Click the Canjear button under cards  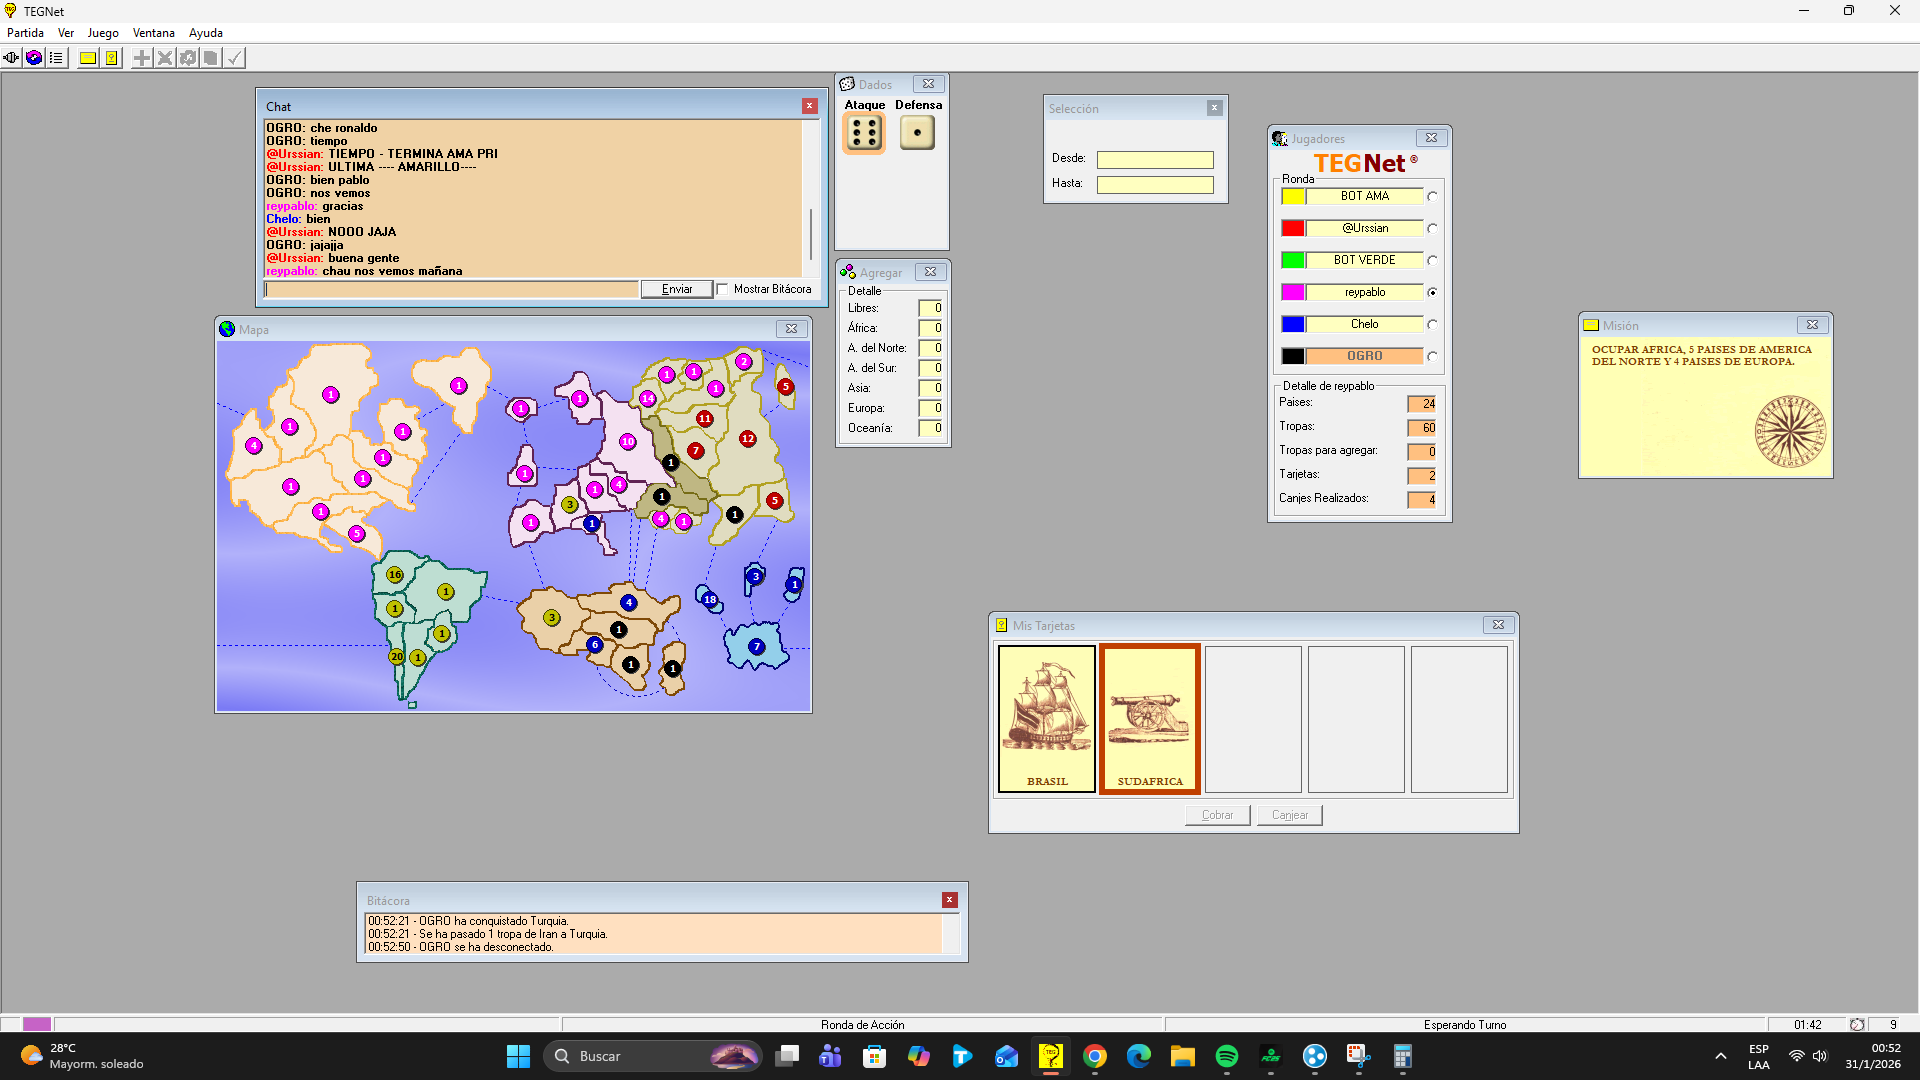click(x=1289, y=815)
